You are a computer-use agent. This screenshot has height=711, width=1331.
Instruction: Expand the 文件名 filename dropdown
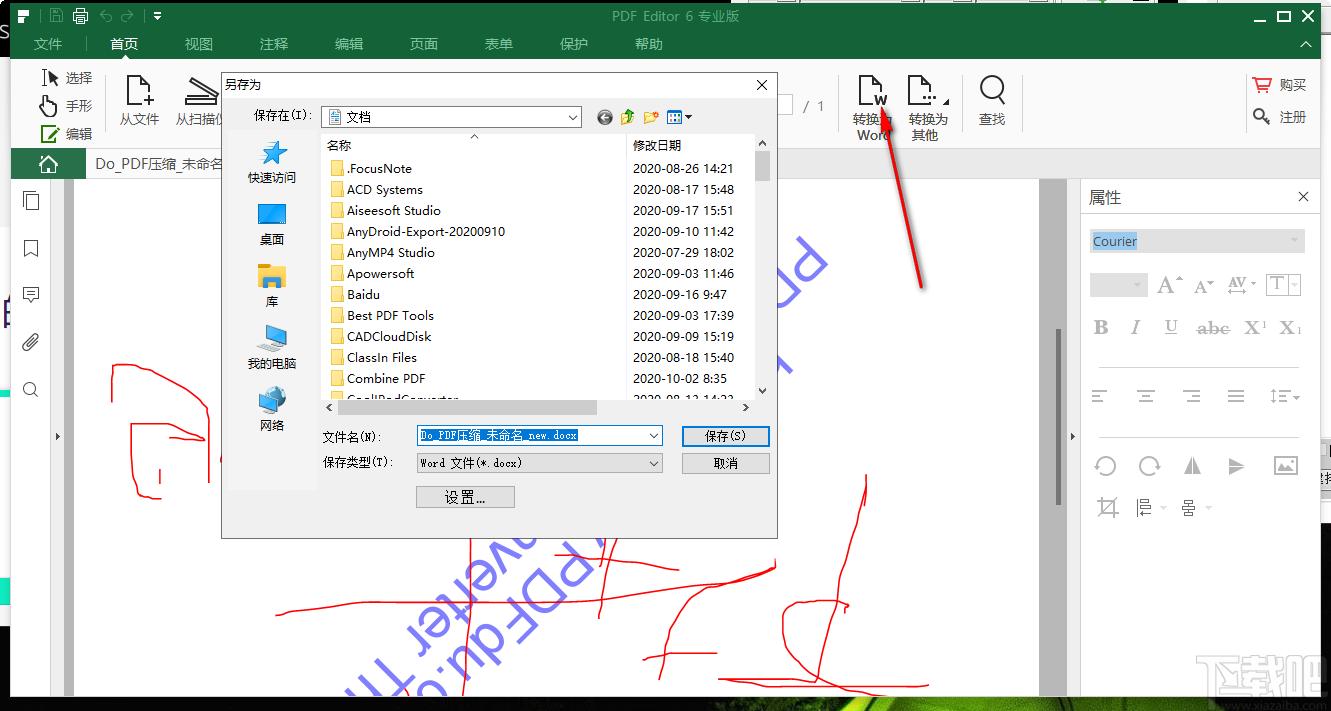click(x=654, y=436)
